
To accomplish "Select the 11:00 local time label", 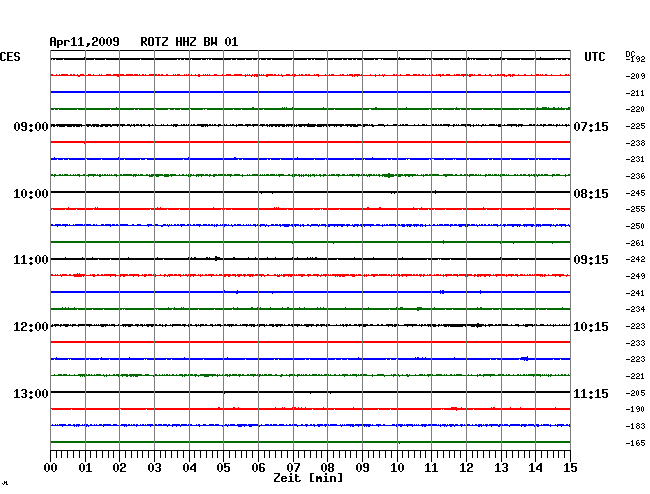I will [31, 260].
